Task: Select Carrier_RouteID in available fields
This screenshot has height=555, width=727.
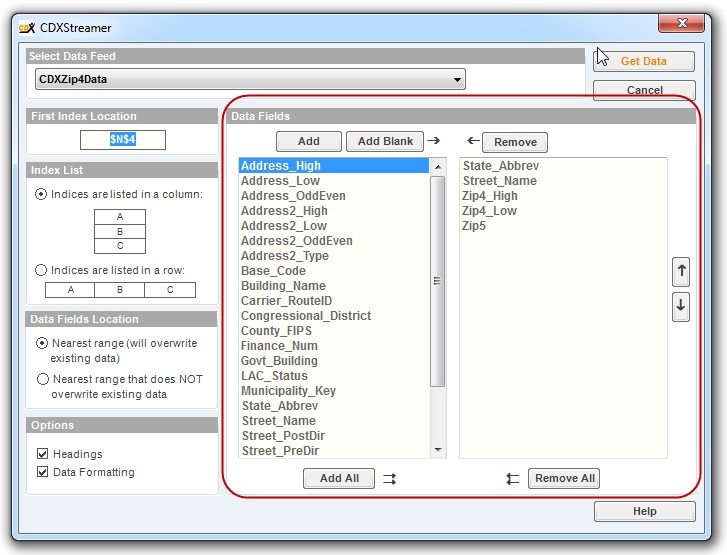Action: [334, 301]
